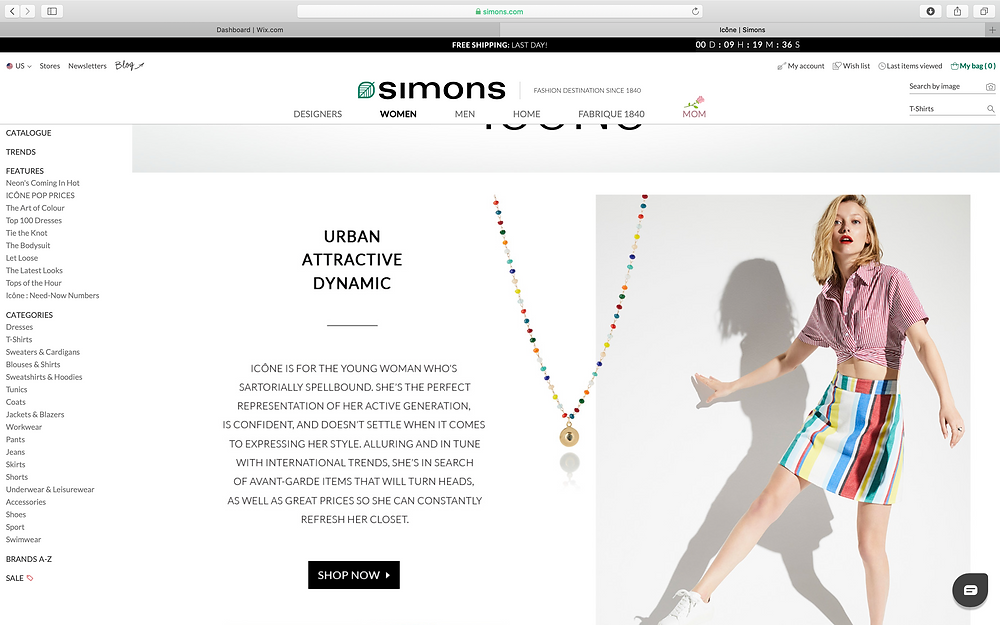Click the SHOP NOW button
This screenshot has width=1000, height=625.
click(354, 575)
